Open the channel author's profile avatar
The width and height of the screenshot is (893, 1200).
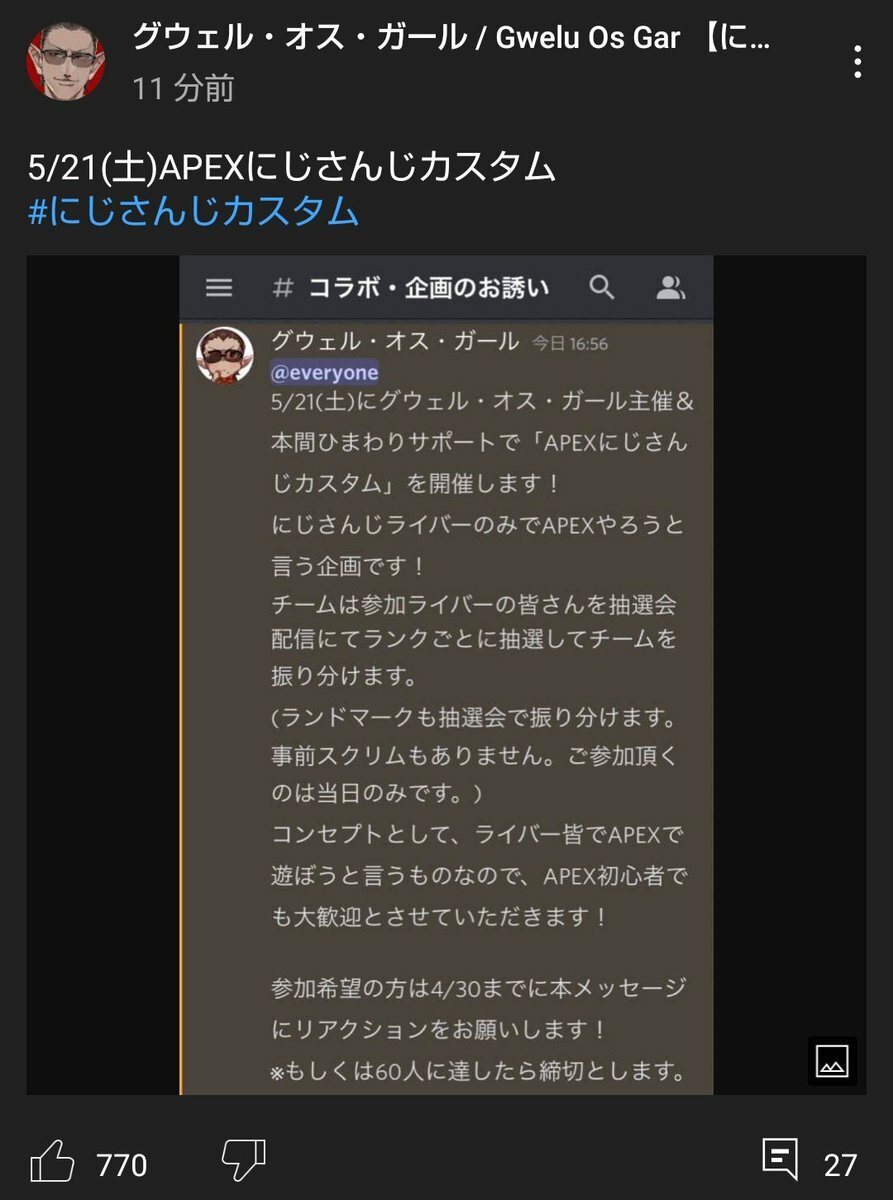point(65,61)
